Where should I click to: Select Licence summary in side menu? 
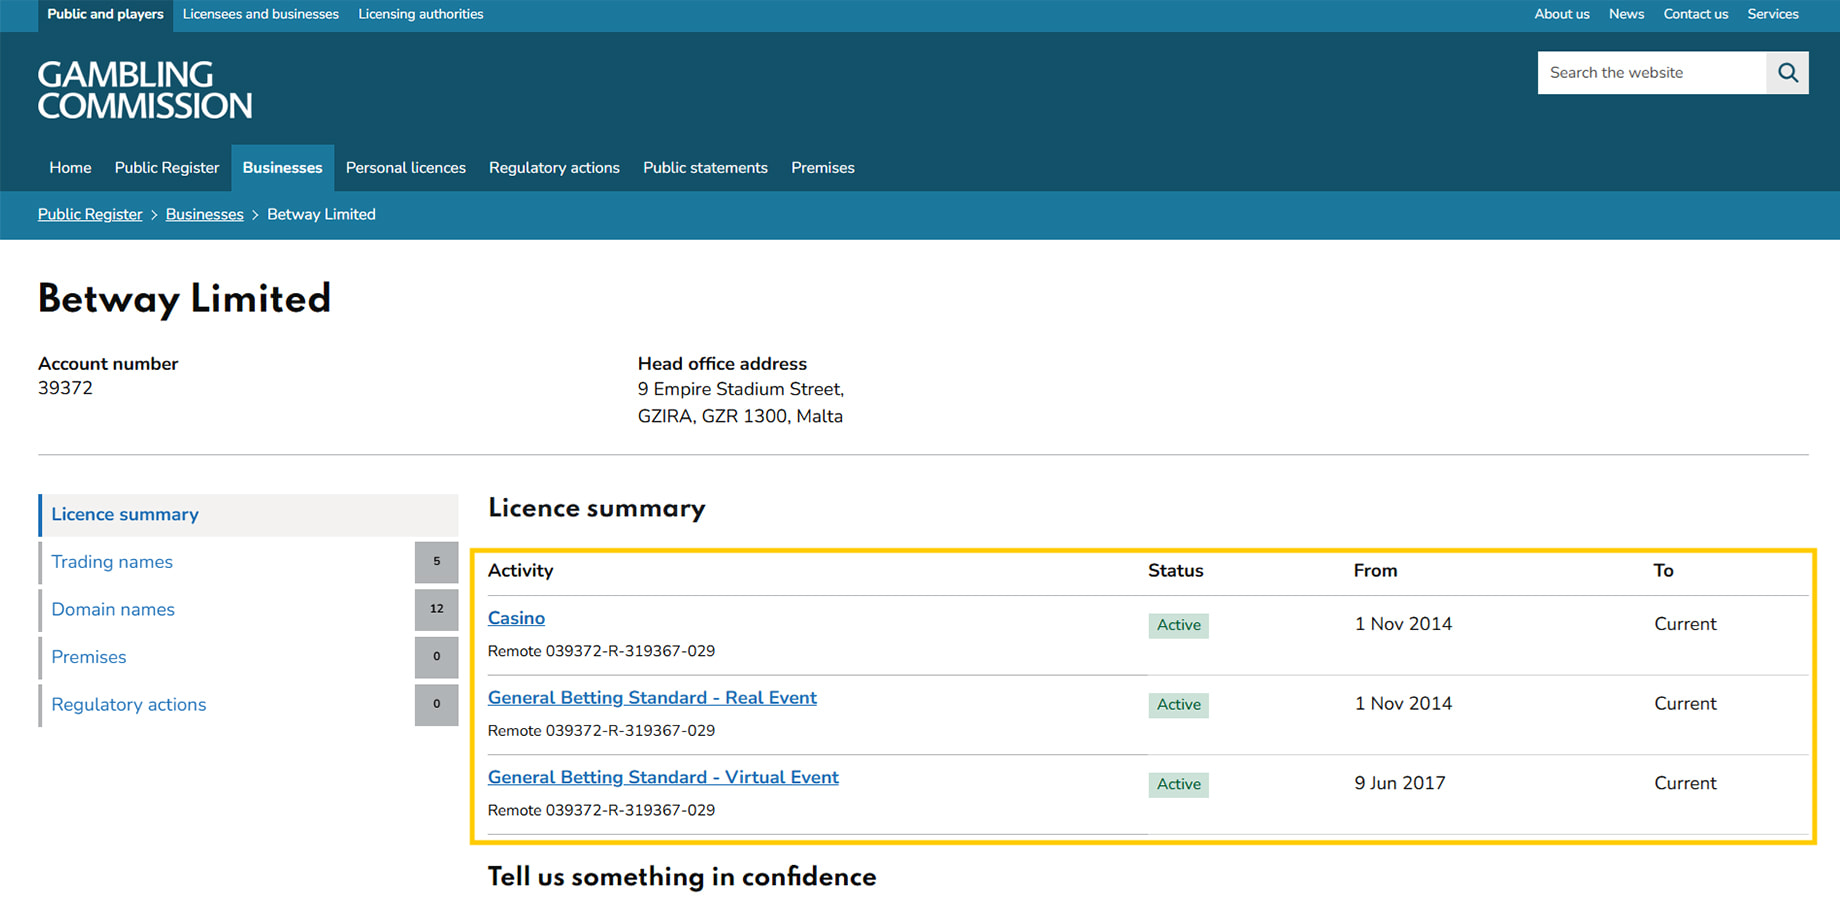point(249,515)
